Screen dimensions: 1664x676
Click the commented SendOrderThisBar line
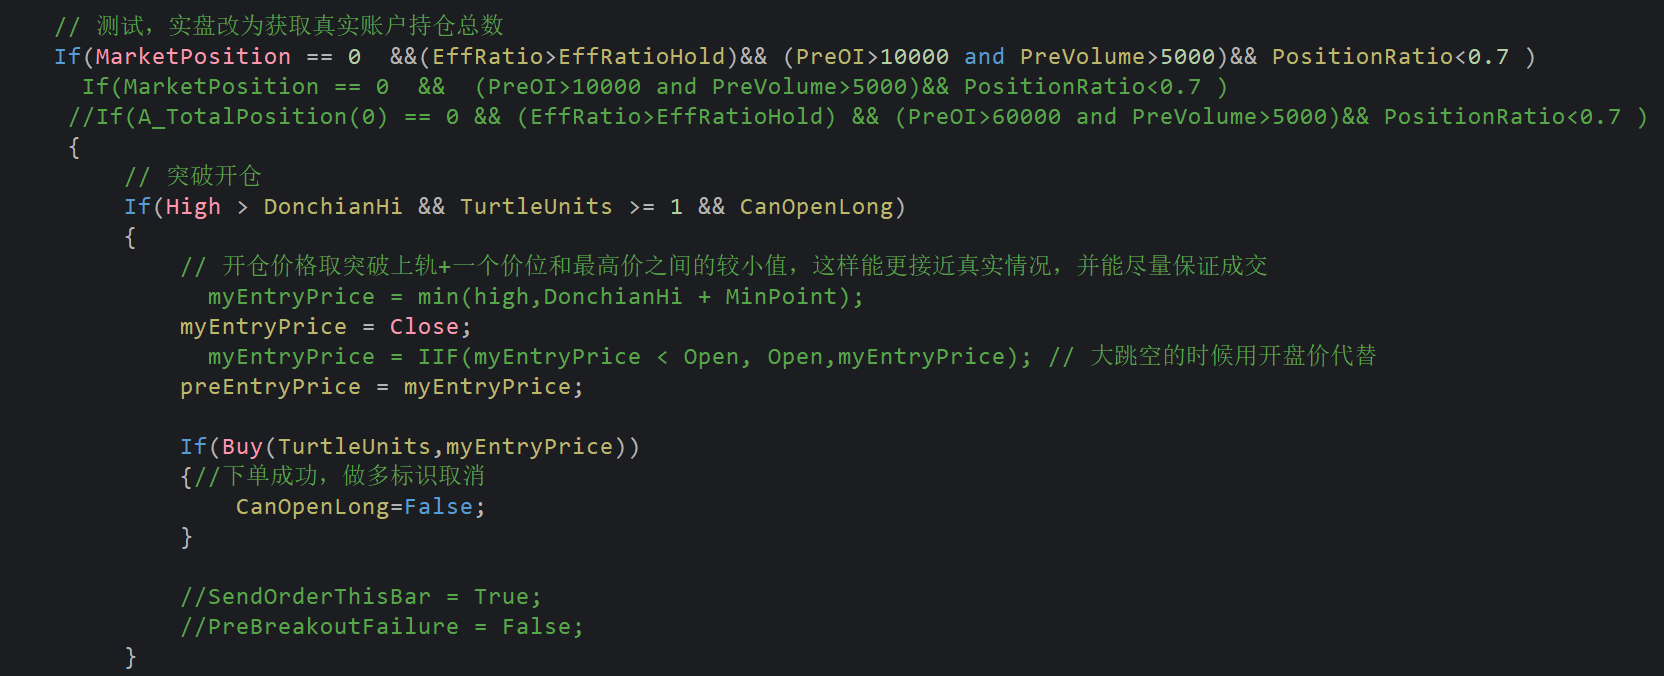coord(360,597)
